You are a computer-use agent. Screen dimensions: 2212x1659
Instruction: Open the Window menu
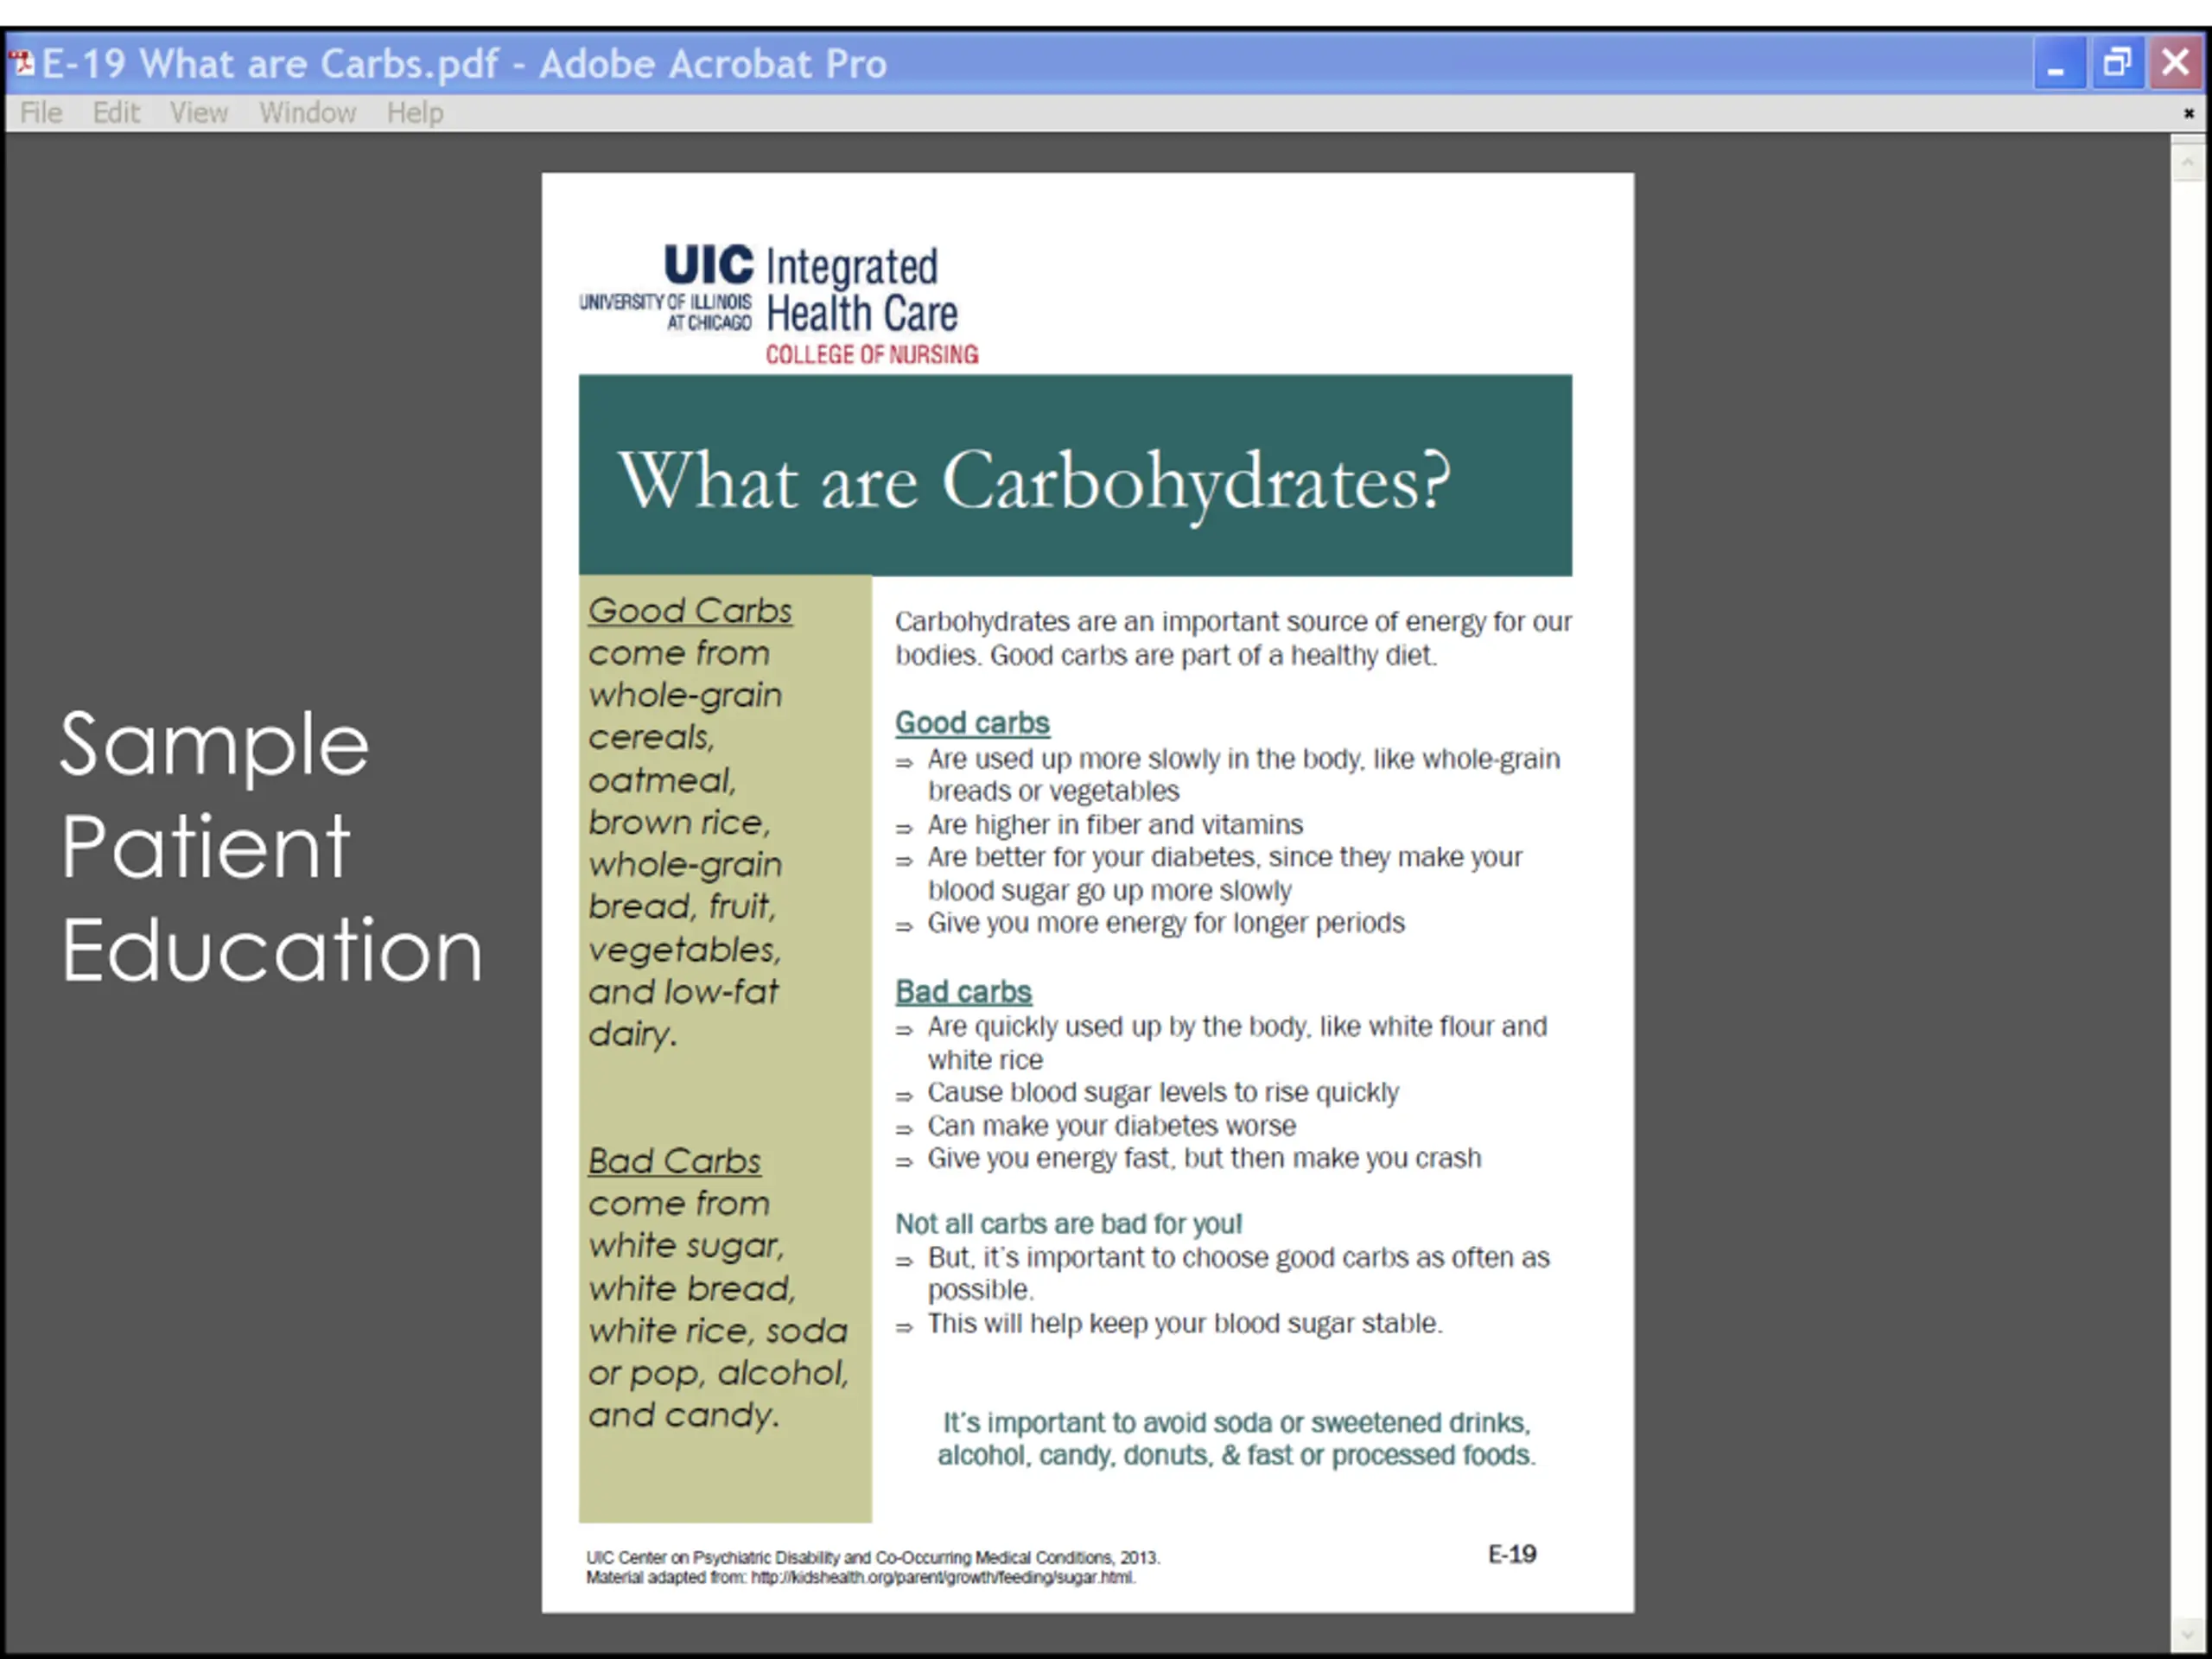tap(307, 113)
